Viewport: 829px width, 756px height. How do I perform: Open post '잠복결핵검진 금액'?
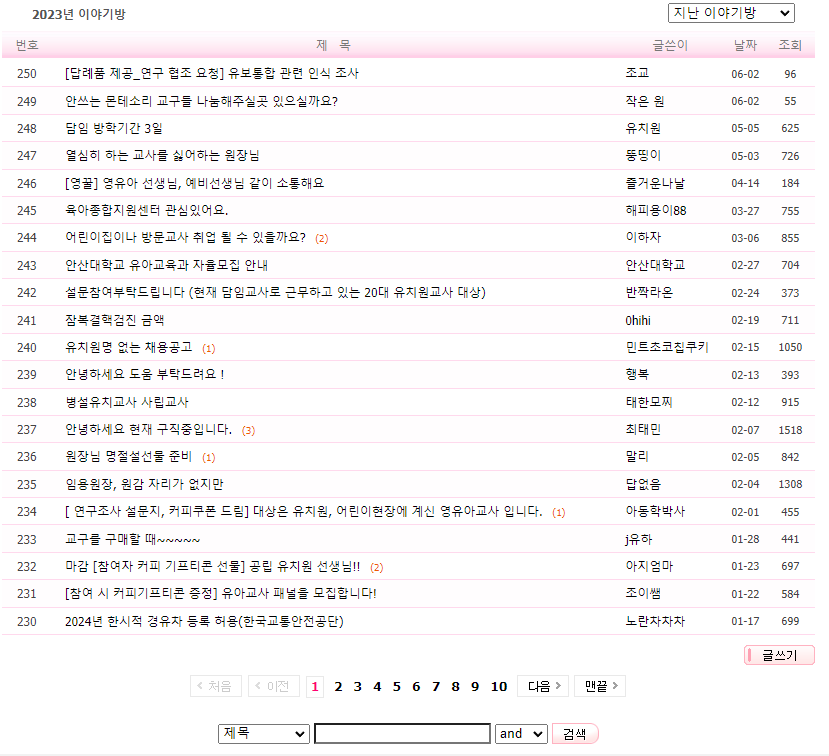tap(114, 320)
